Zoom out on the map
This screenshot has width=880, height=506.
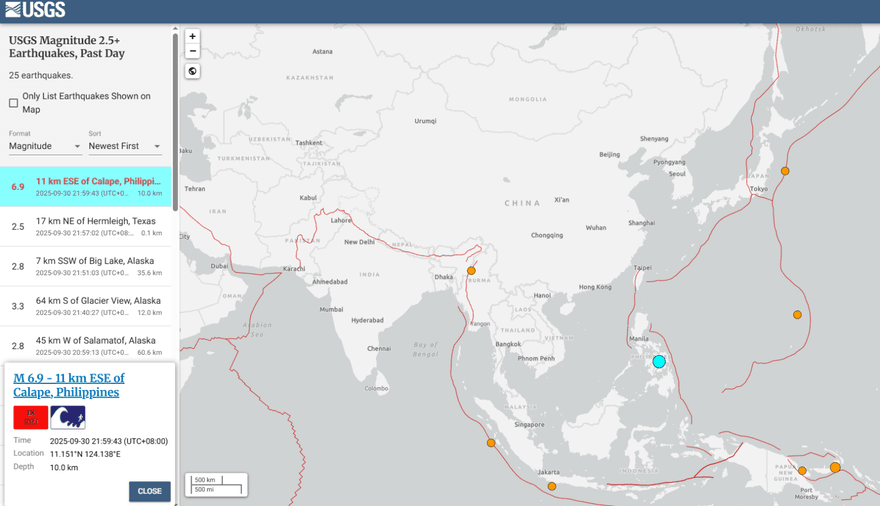pos(192,51)
